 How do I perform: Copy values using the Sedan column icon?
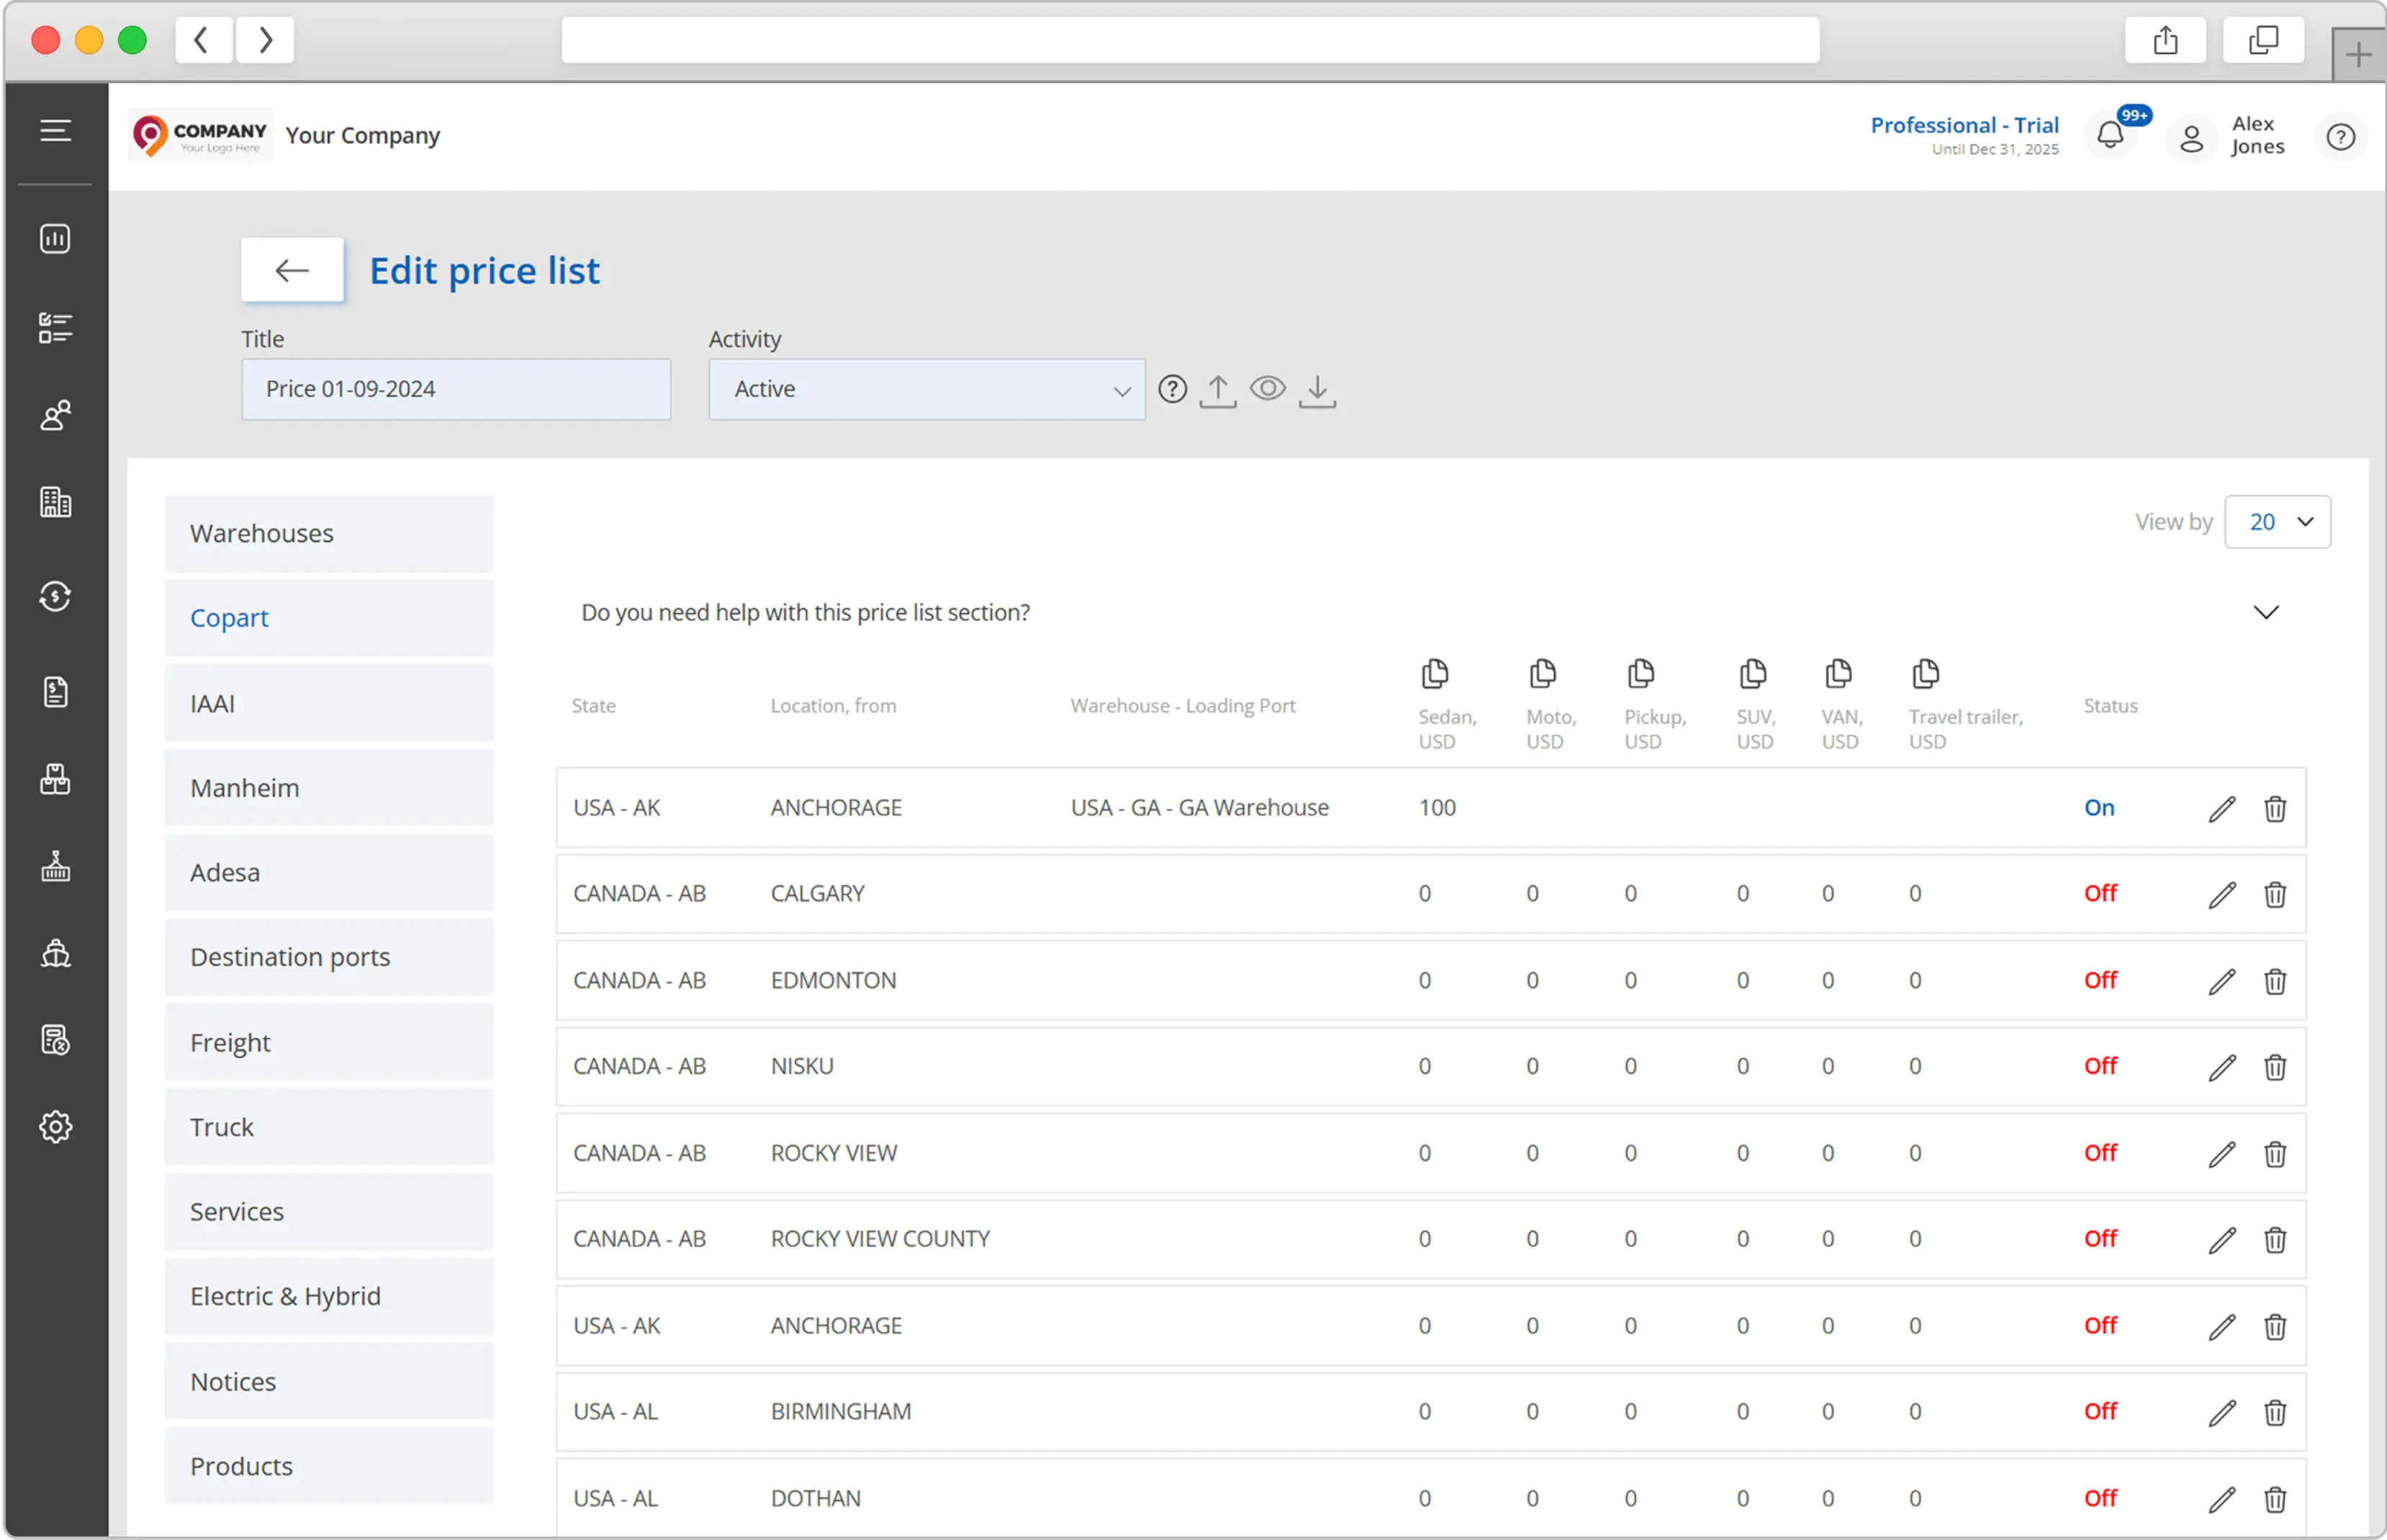click(x=1434, y=674)
